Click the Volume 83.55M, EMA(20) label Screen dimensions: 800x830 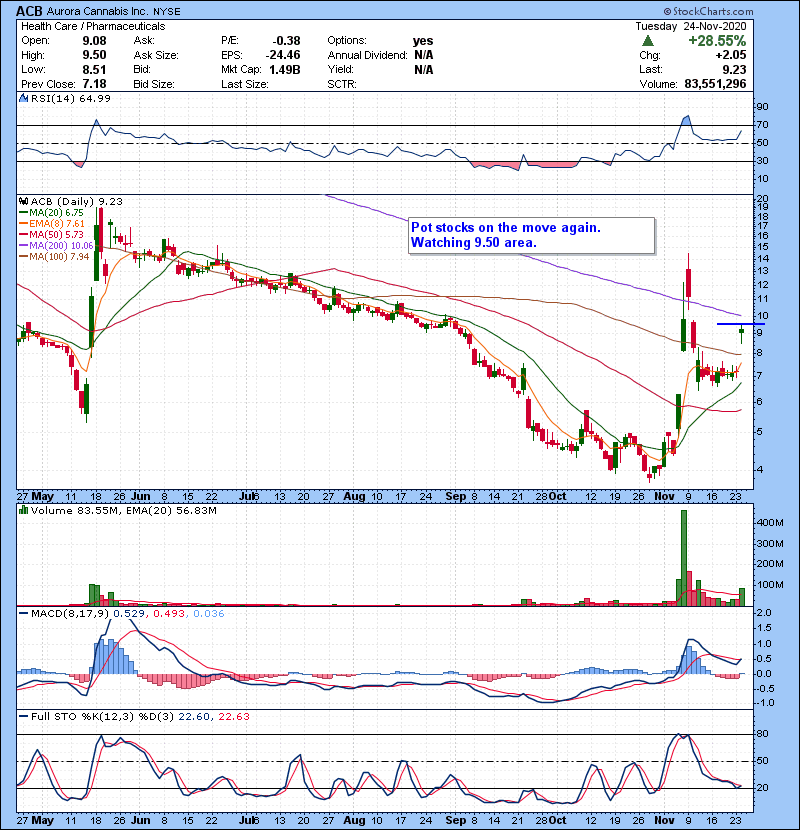(123, 511)
